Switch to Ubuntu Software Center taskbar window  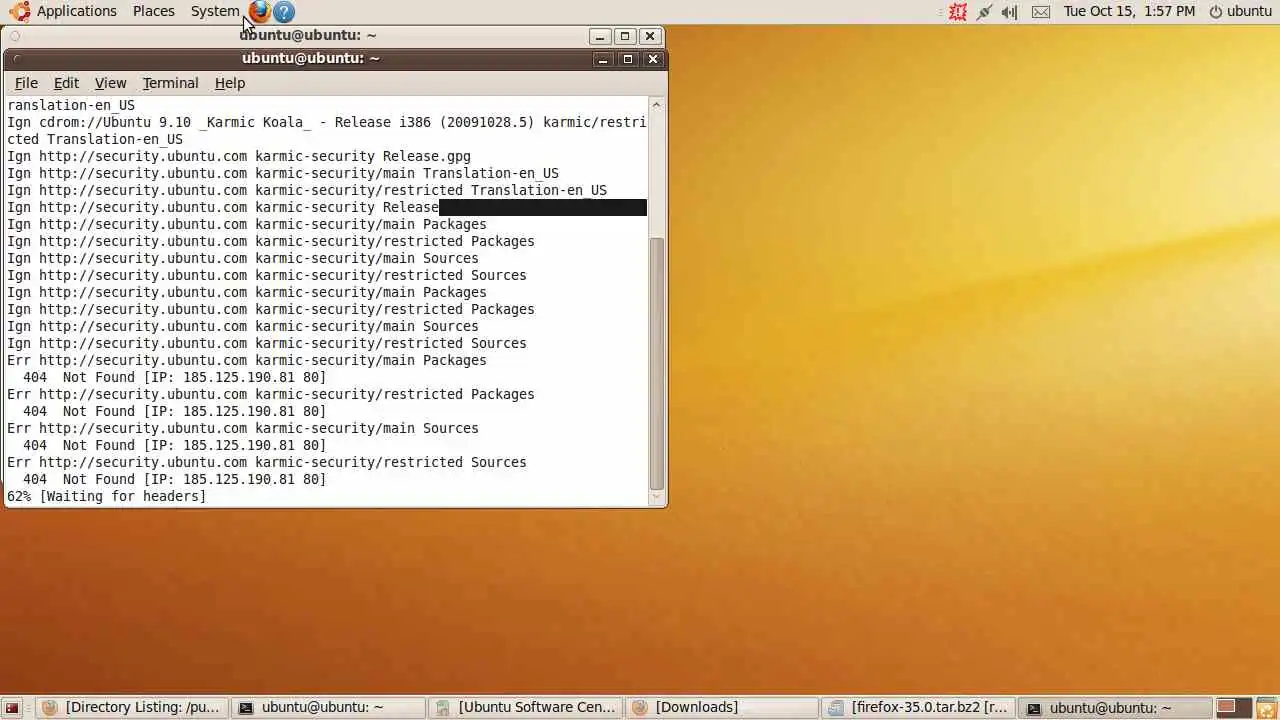pos(526,707)
